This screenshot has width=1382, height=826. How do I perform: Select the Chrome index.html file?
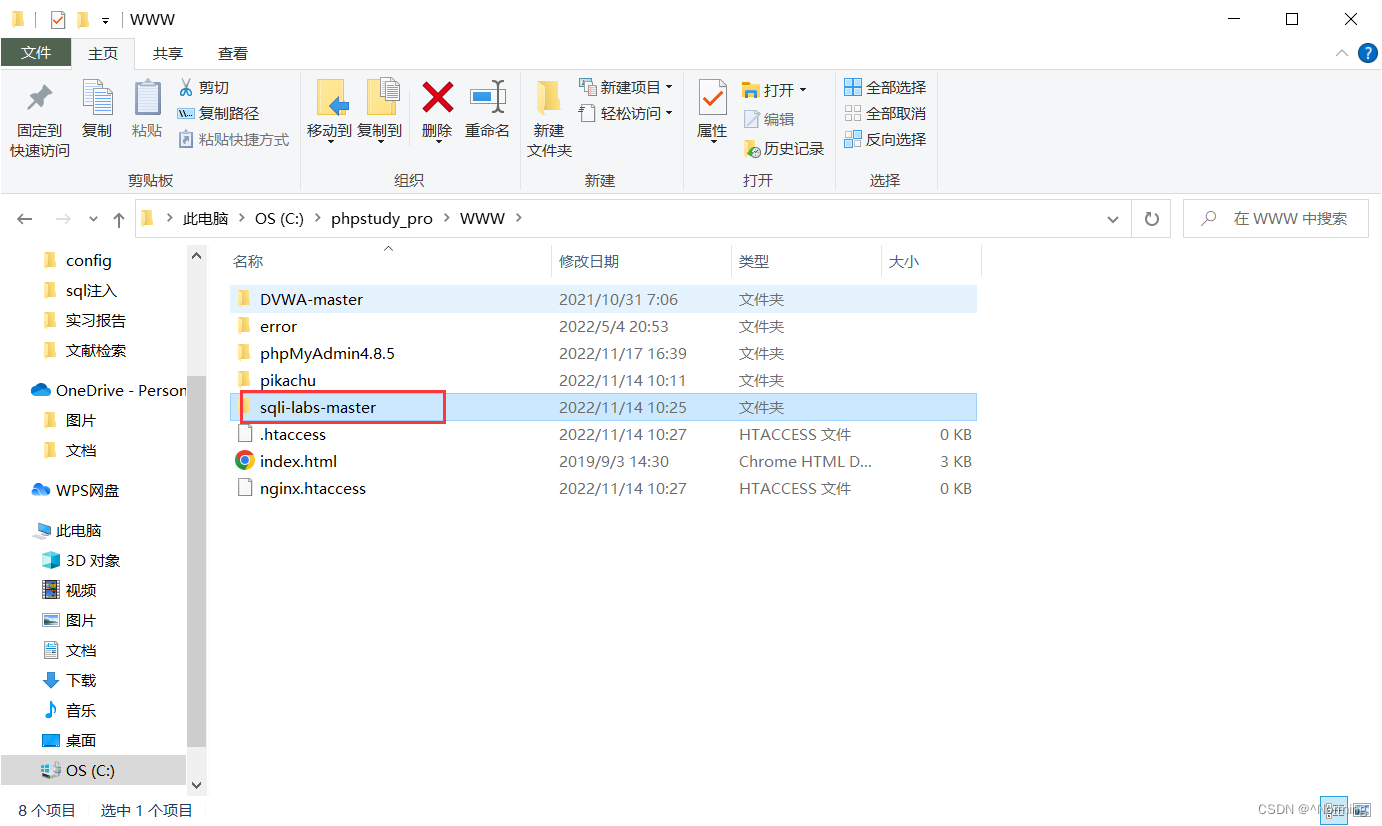tap(603, 461)
